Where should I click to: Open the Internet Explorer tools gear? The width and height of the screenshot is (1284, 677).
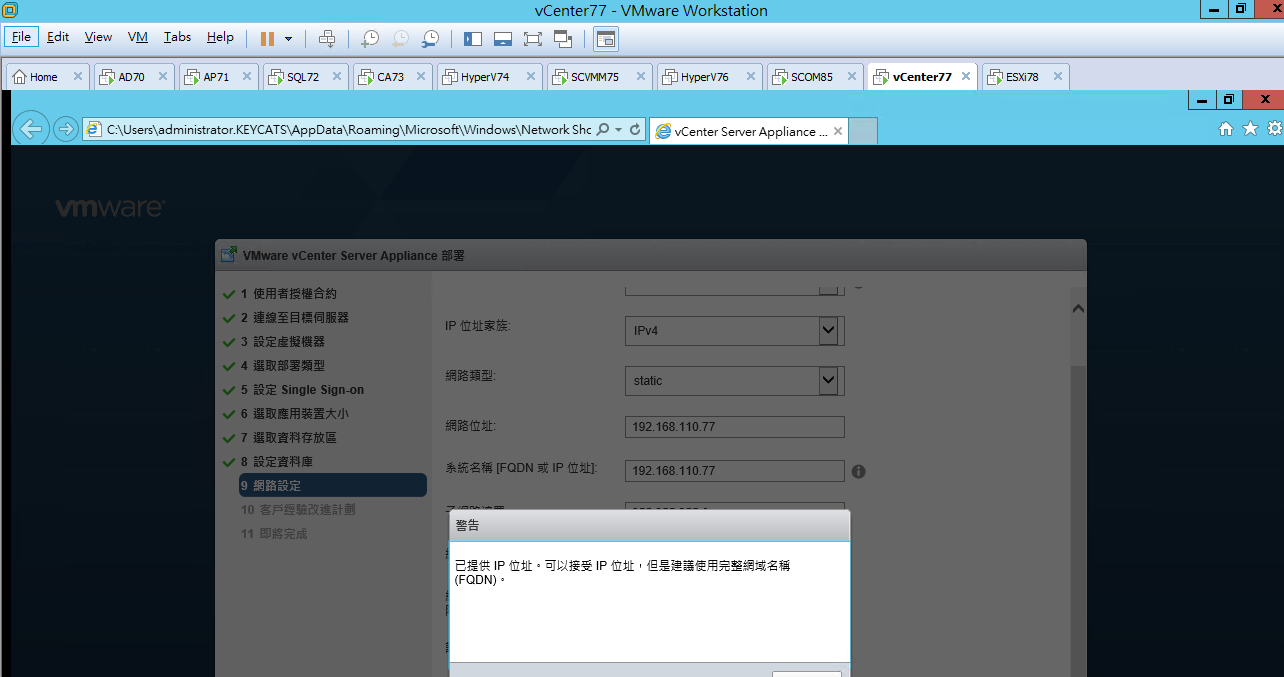1274,129
